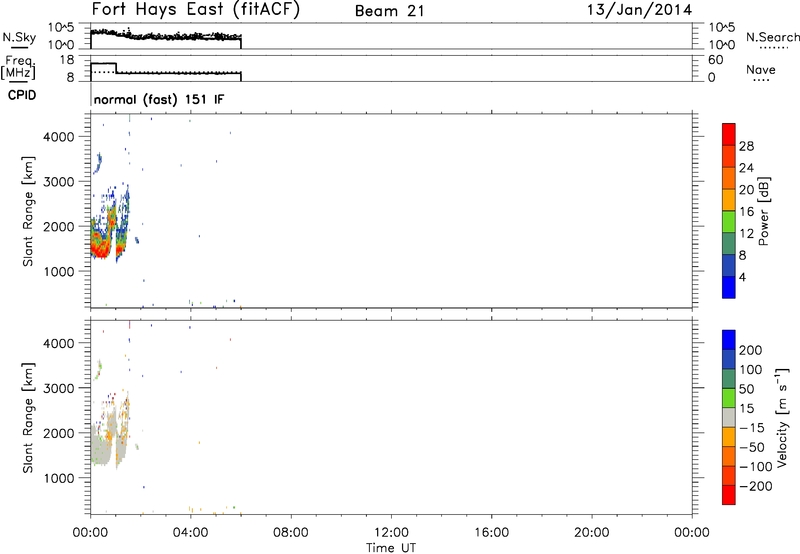Pick the red bottom velocity colorbar segment
This screenshot has width=800, height=554.
(729, 495)
